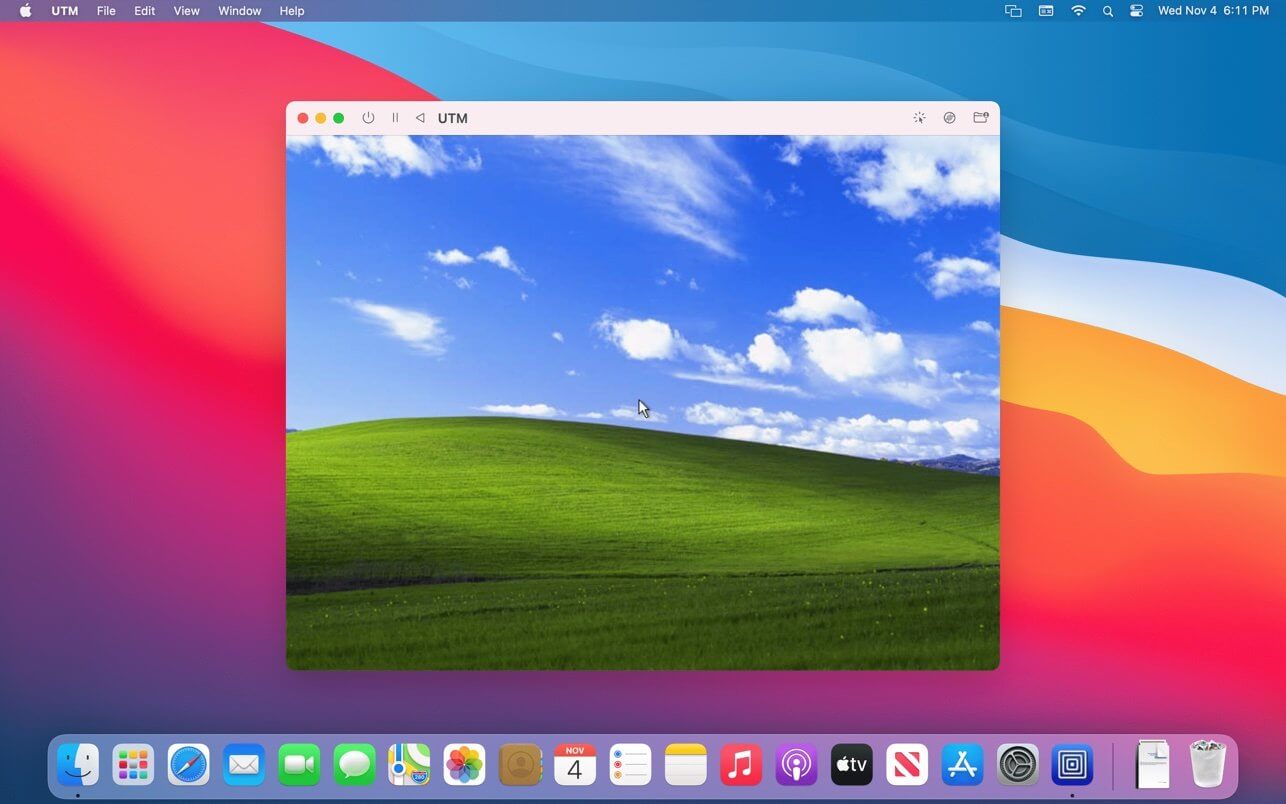Click the date and time display
The width and height of the screenshot is (1286, 804).
(1213, 11)
